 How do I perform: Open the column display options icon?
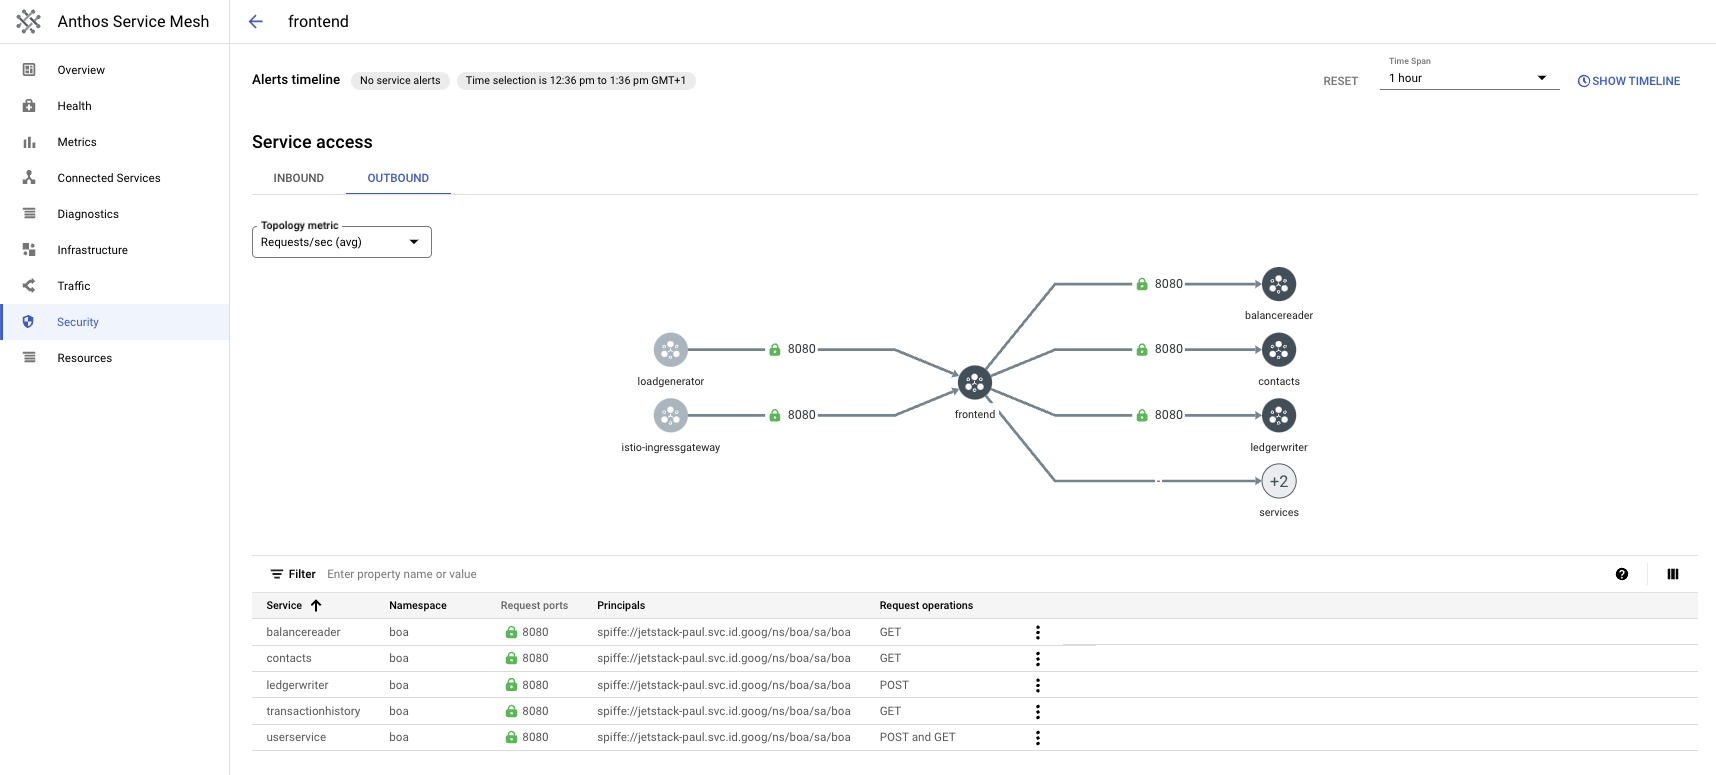pyautogui.click(x=1672, y=574)
